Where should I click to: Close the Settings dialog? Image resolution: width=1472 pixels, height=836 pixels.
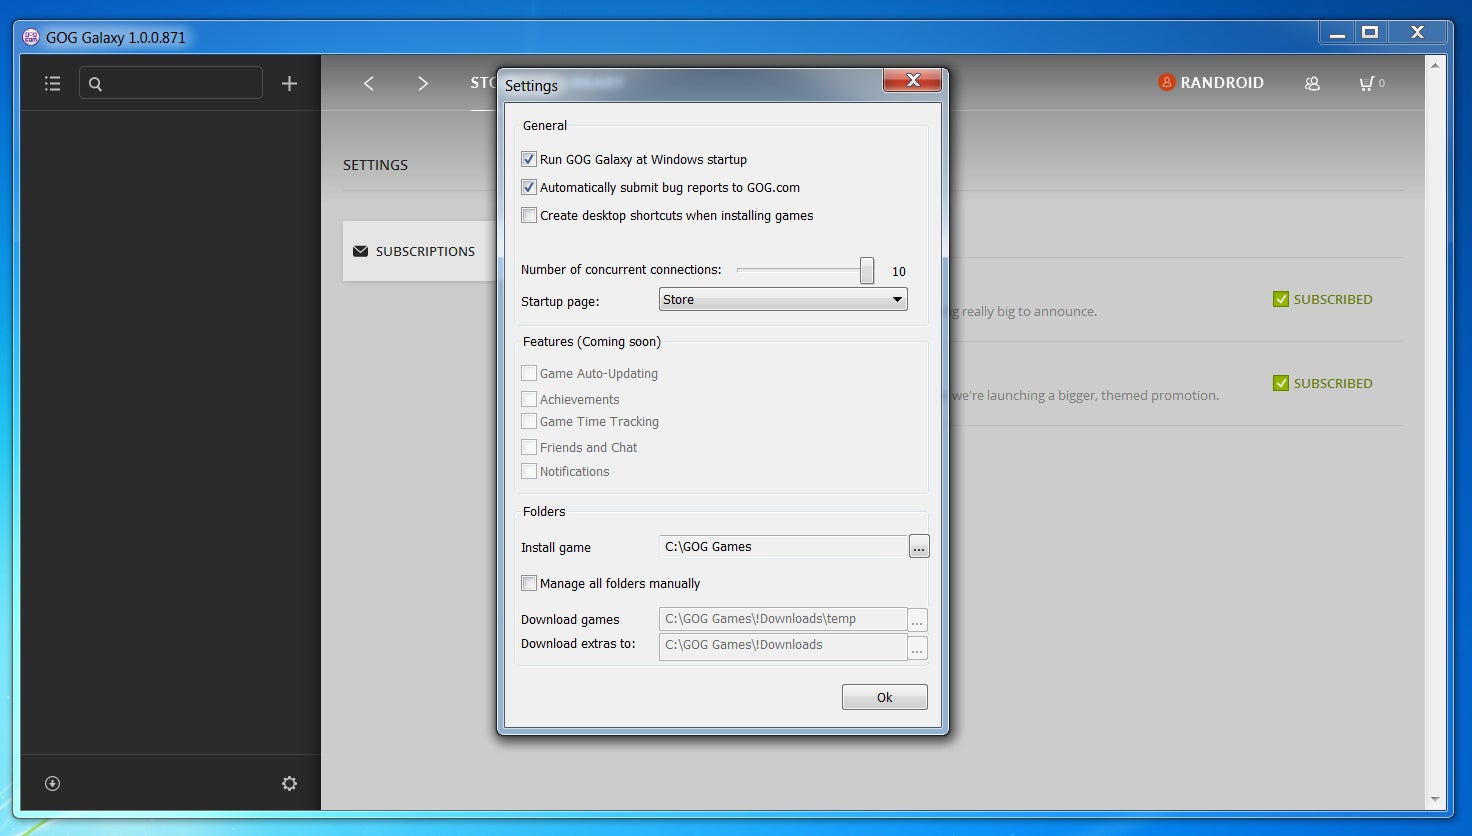pos(912,81)
